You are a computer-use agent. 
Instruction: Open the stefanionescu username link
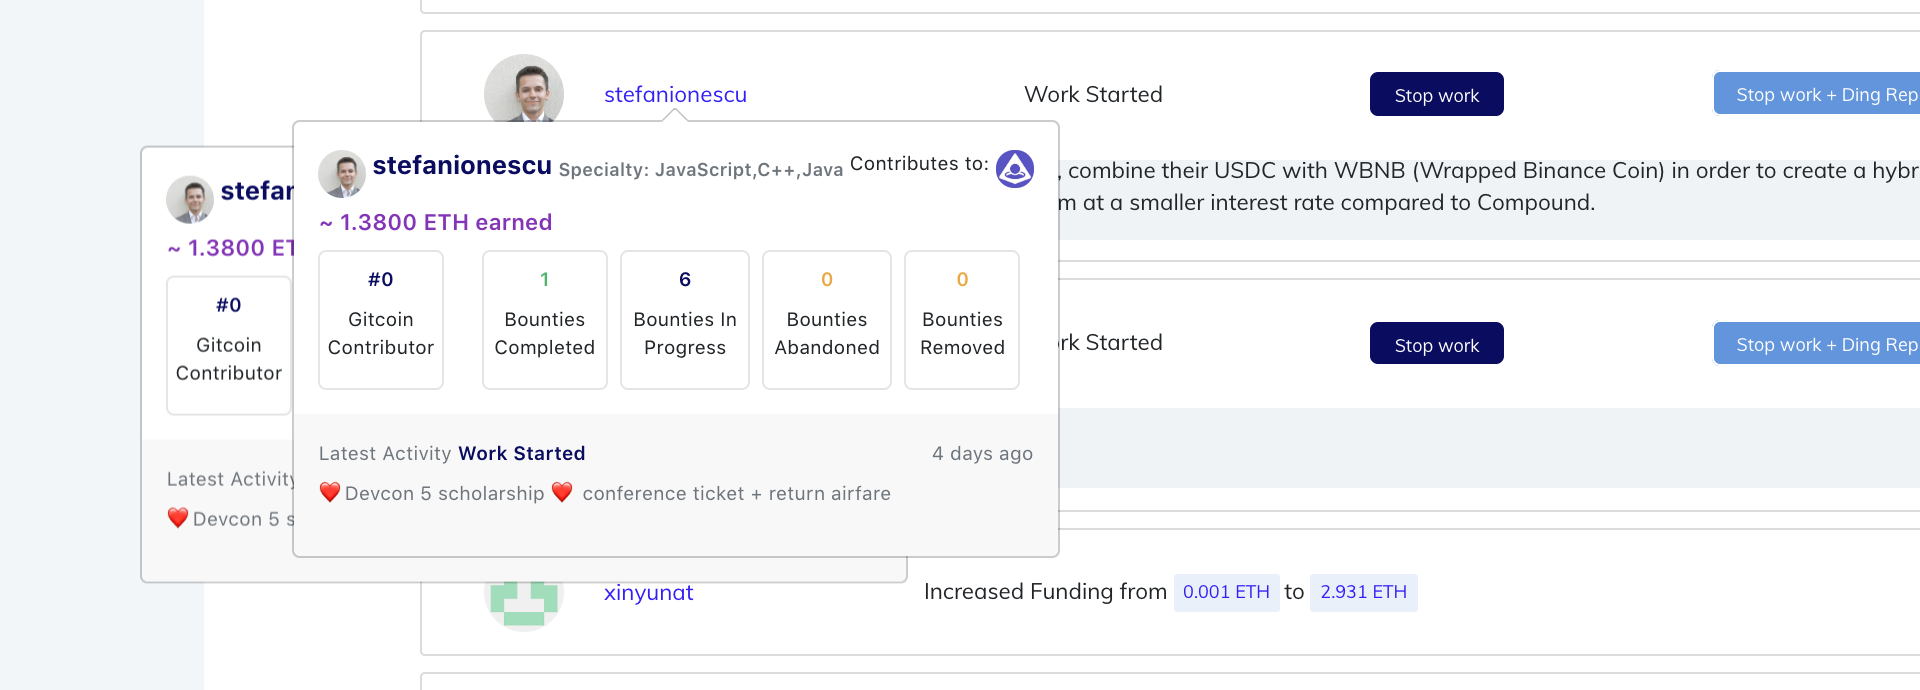[675, 95]
